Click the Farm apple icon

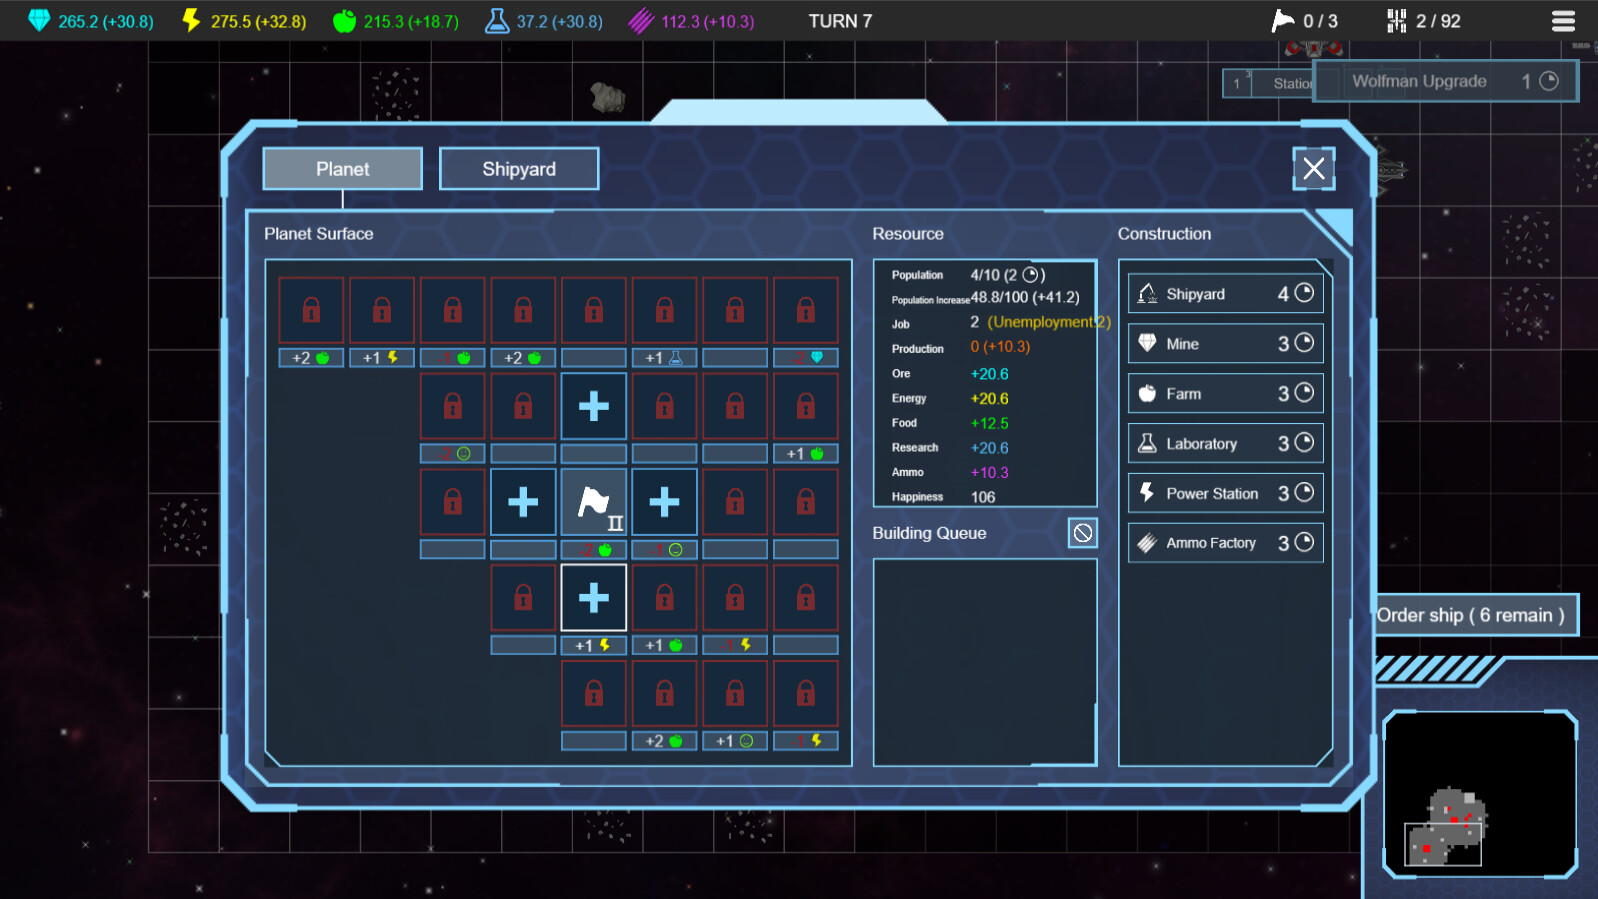tap(1147, 393)
